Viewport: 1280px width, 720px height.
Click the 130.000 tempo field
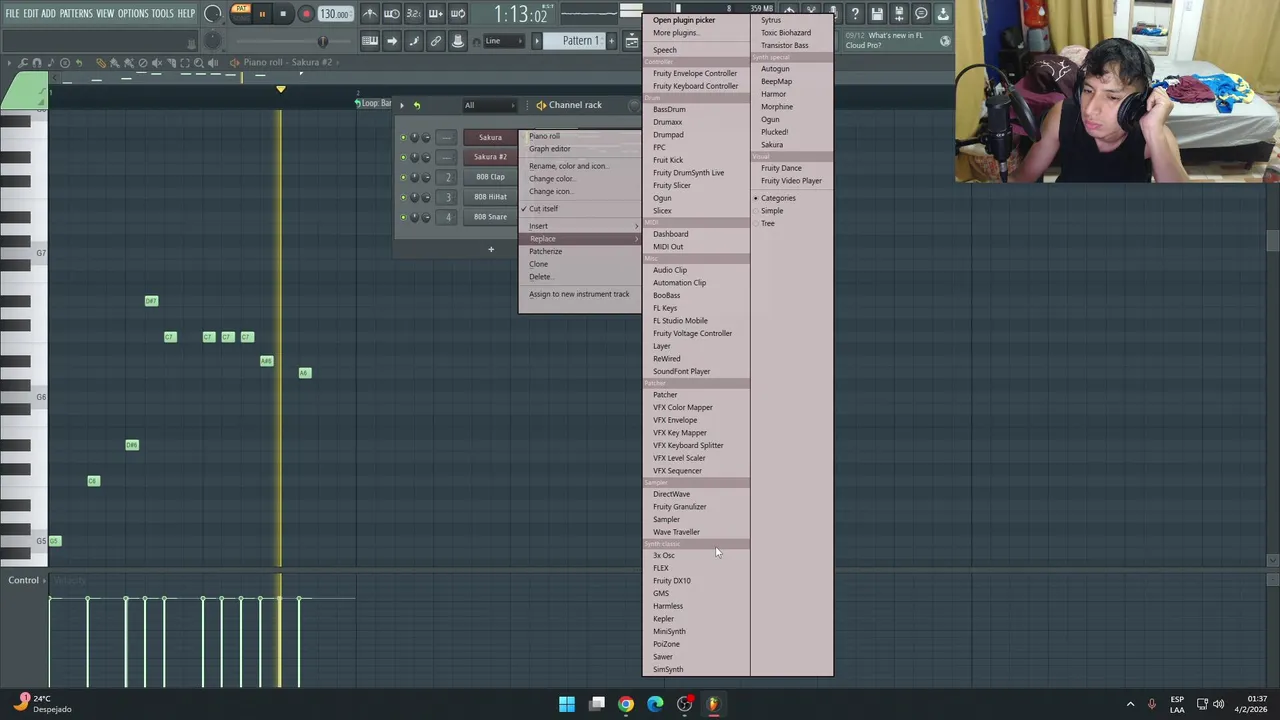(335, 14)
